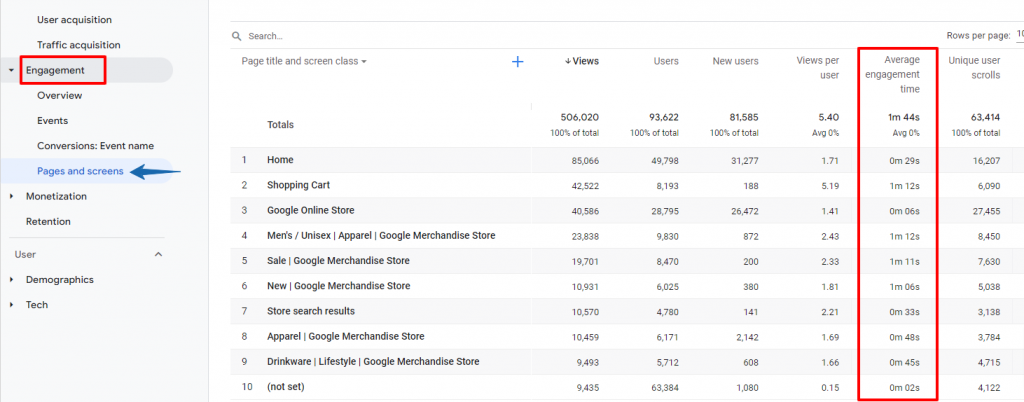
Task: Select Engagement Overview
Action: point(59,96)
